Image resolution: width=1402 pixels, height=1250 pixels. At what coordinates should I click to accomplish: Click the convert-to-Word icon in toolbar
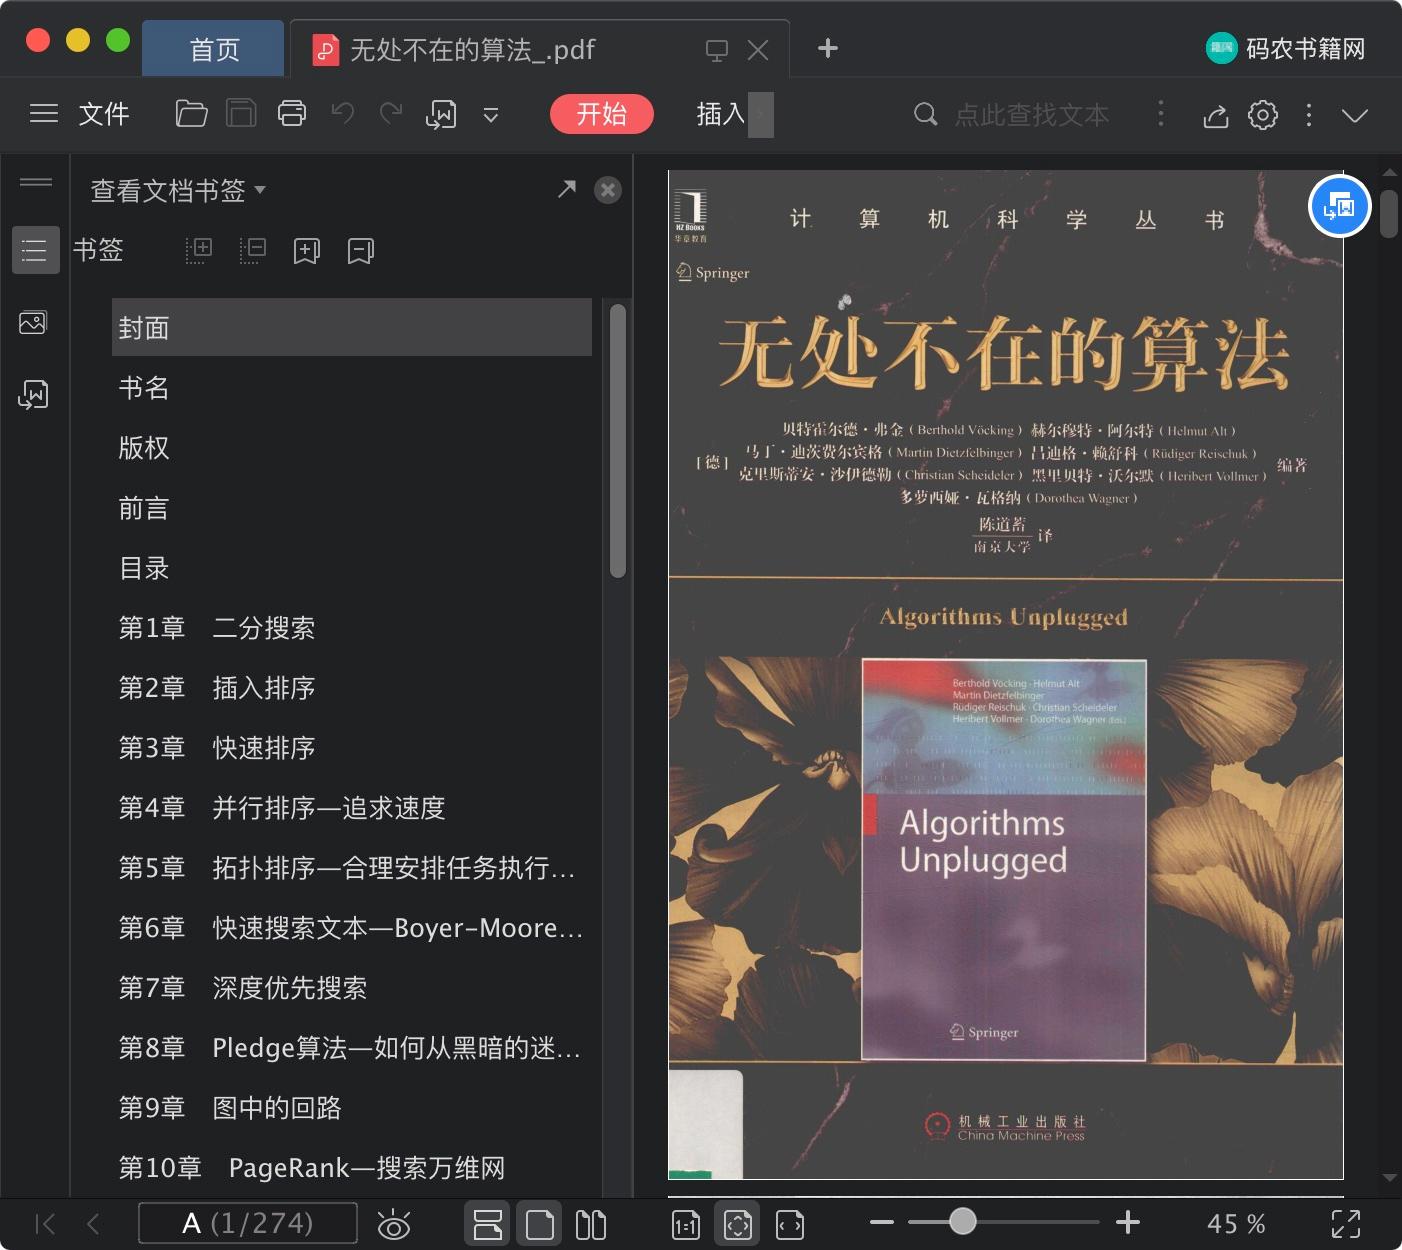(x=441, y=115)
